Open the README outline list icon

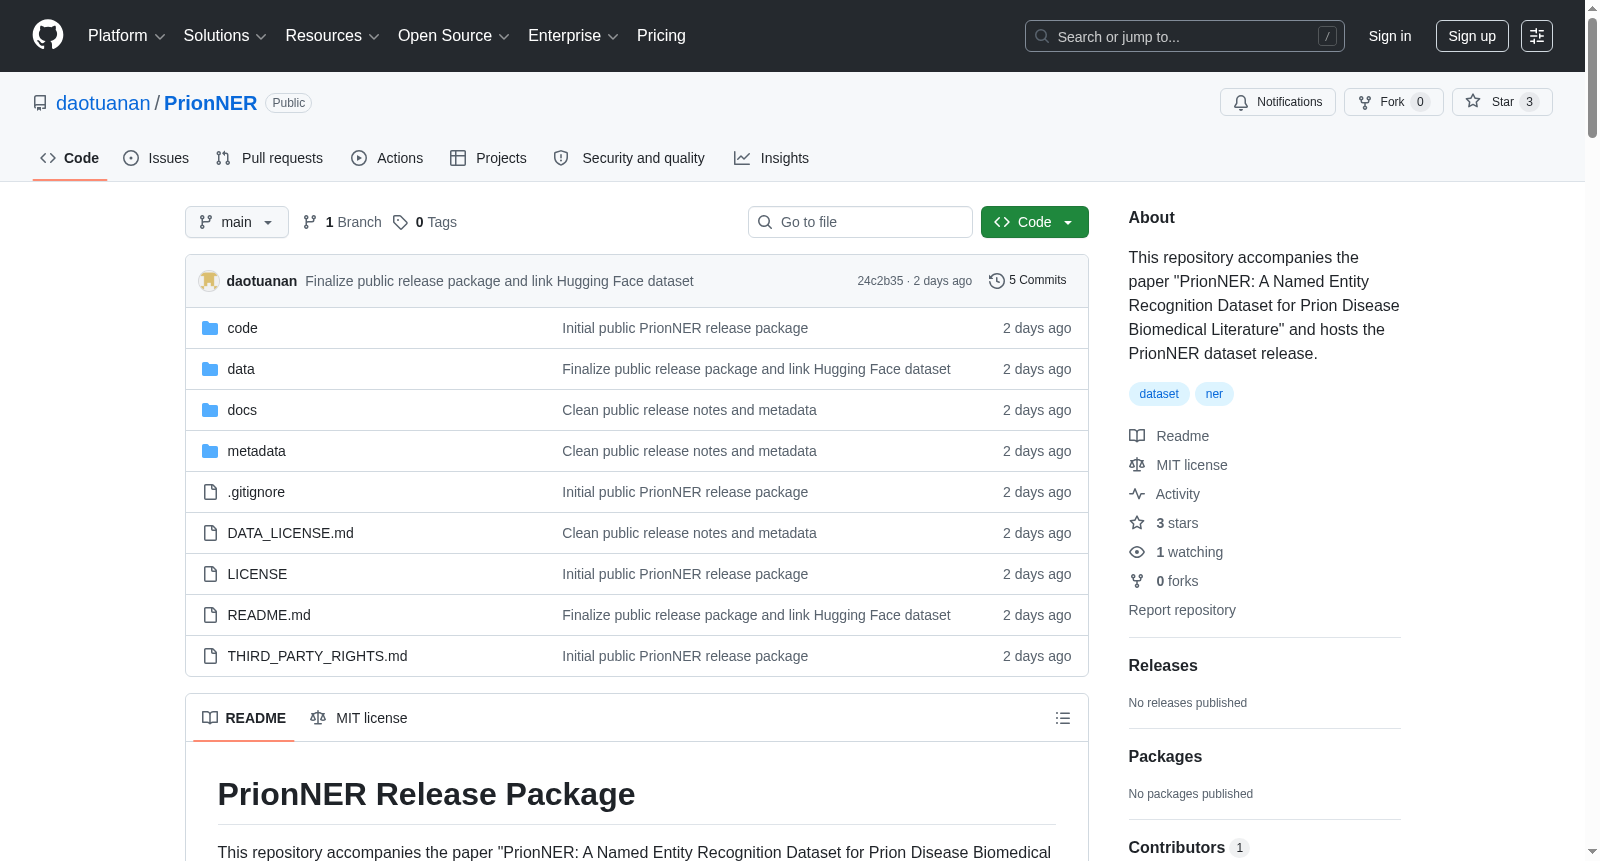[1063, 718]
